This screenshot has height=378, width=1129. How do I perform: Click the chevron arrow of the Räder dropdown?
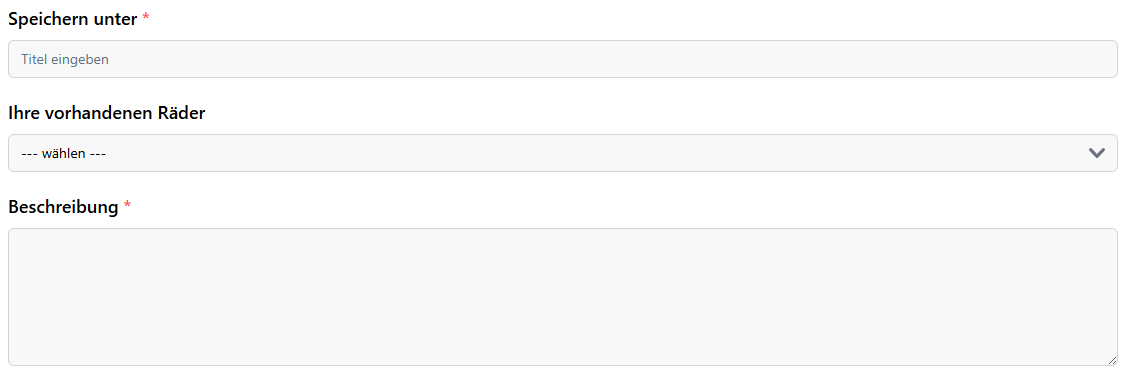[1097, 153]
